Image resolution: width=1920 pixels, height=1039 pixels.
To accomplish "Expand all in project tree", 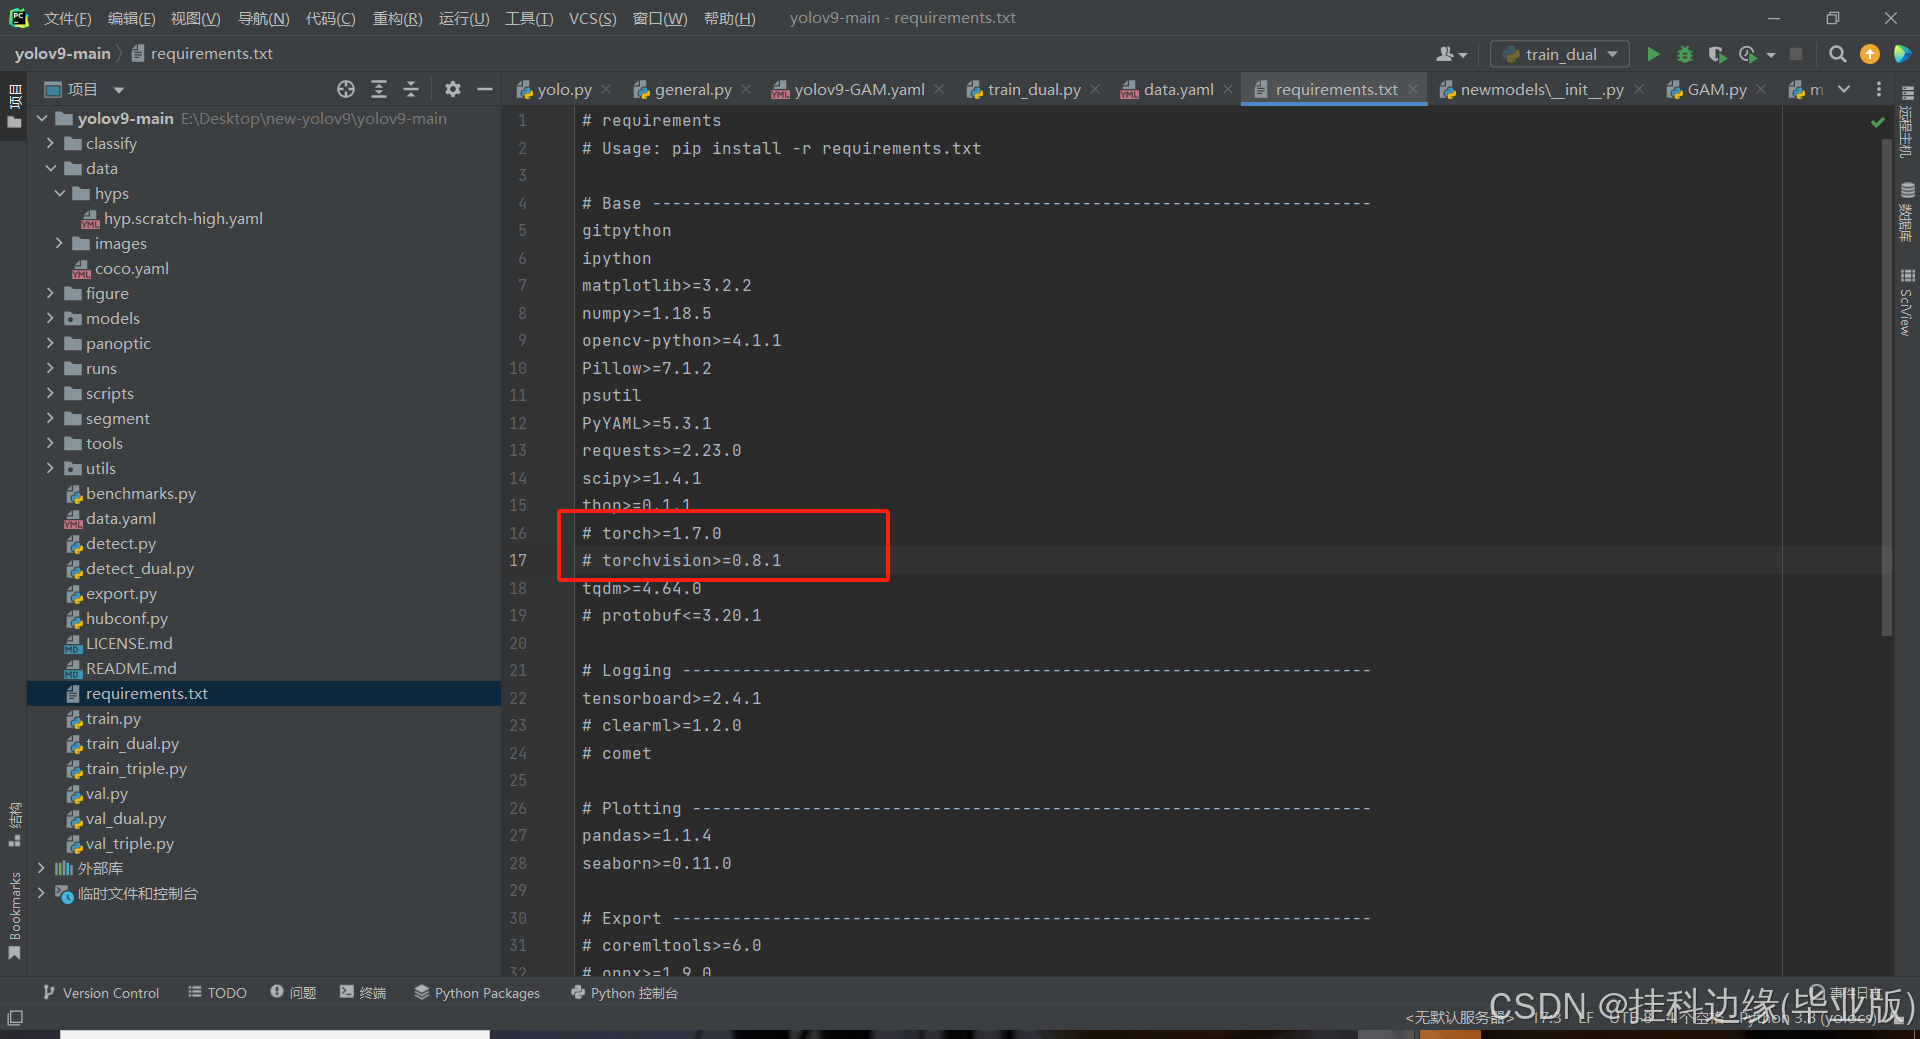I will click(379, 89).
